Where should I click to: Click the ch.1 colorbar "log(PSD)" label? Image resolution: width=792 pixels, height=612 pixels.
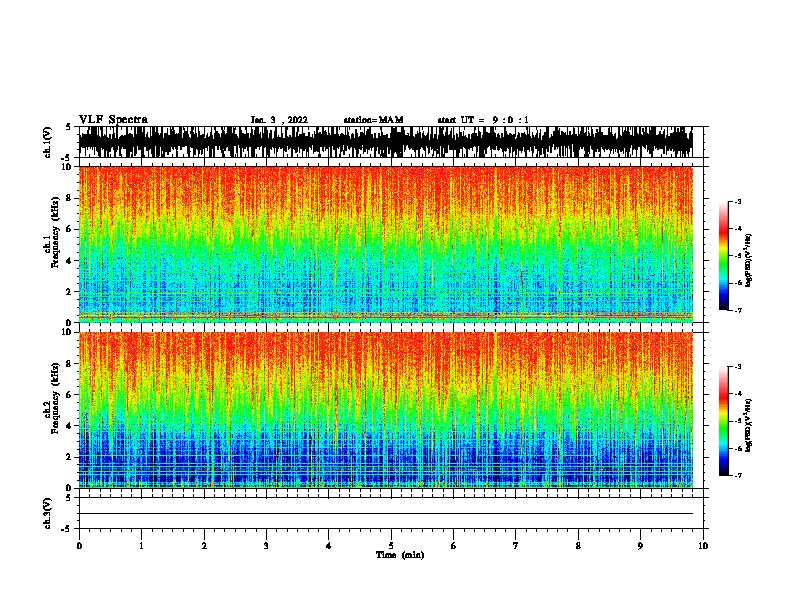pyautogui.click(x=749, y=260)
